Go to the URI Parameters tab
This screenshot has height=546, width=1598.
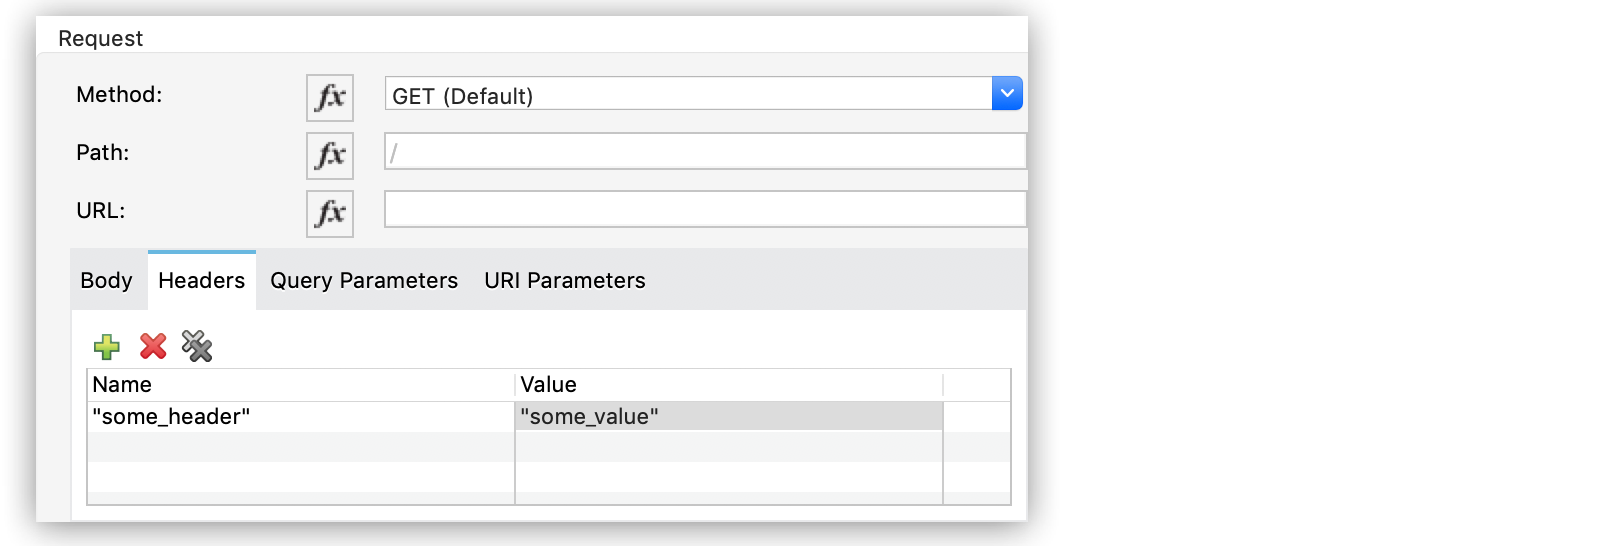565,281
